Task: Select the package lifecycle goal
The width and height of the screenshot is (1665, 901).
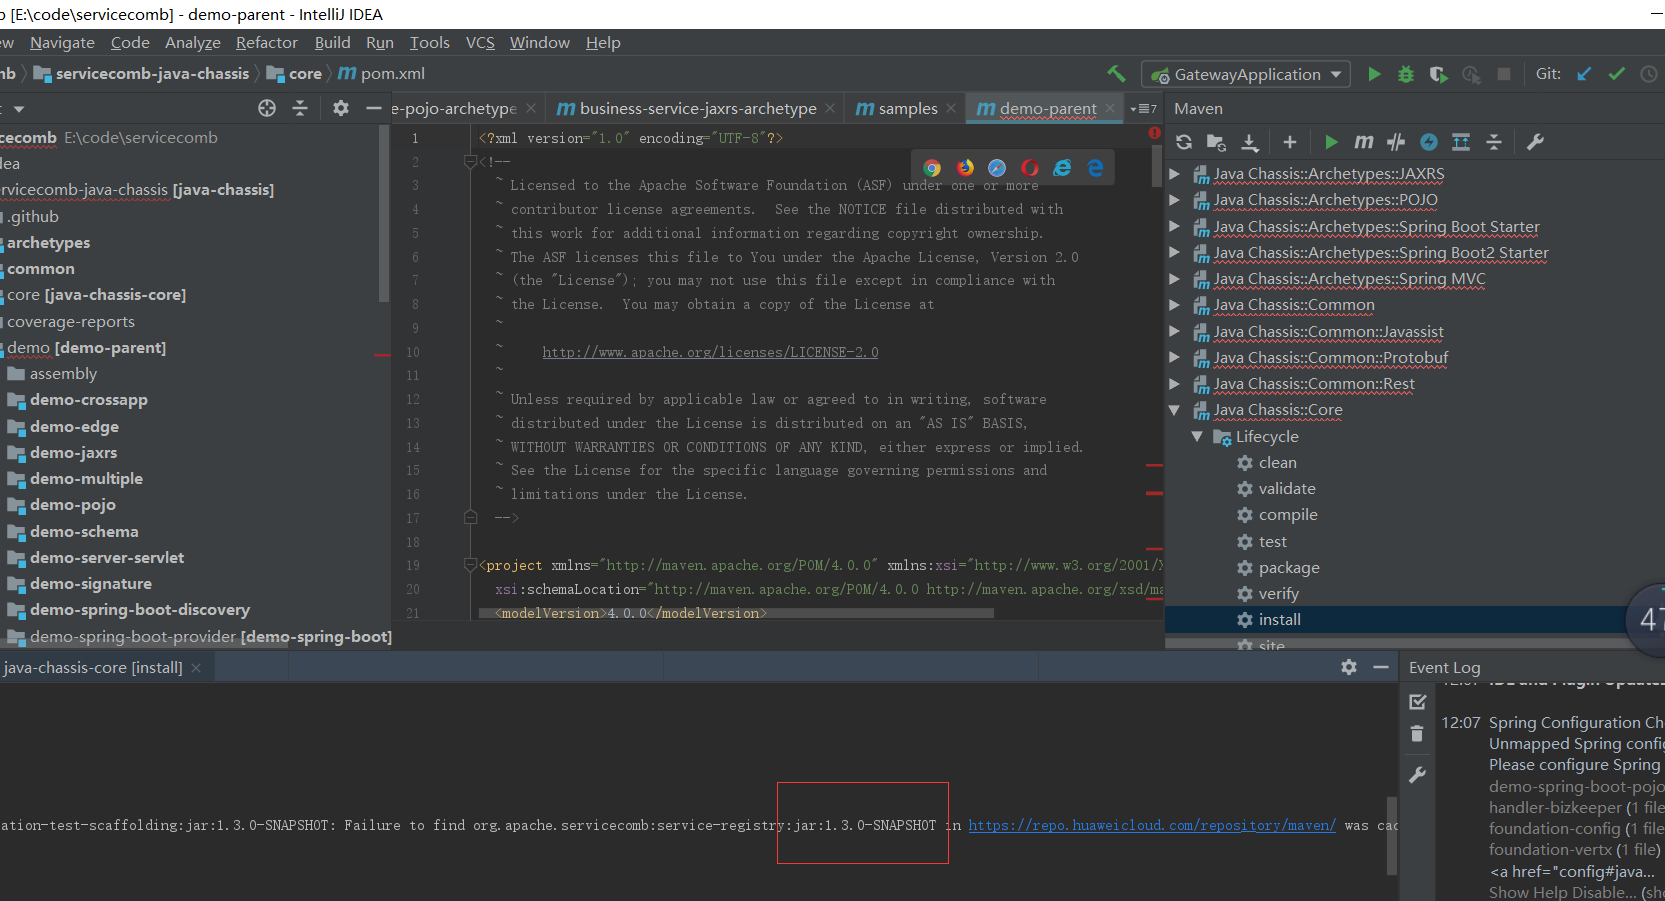Action: 1289,568
